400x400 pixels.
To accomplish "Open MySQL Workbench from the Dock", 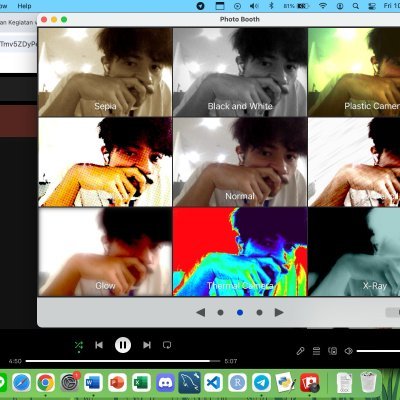I will point(189,382).
